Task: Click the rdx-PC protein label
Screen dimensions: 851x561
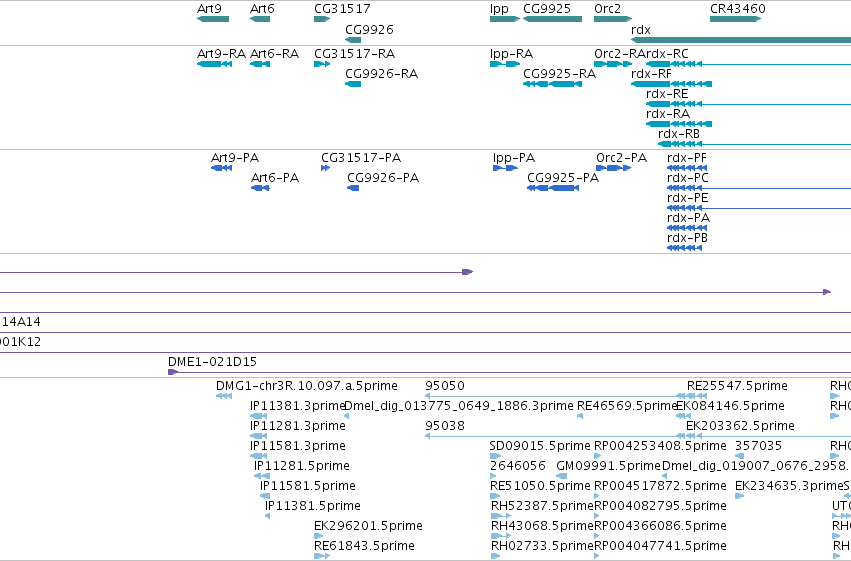Action: pyautogui.click(x=688, y=178)
